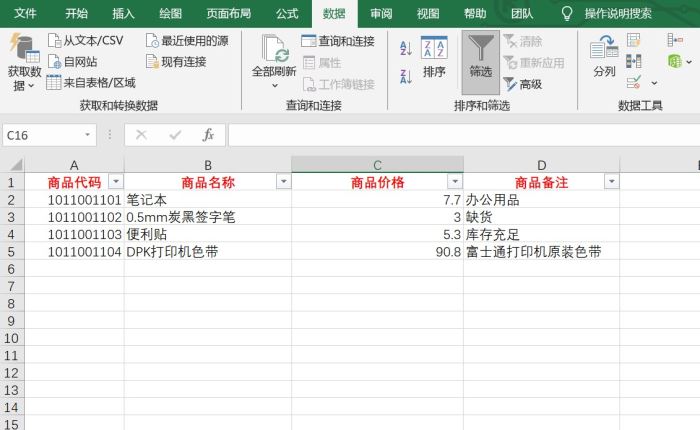Open the 商品代码 column filter dropdown
The image size is (700, 430).
coord(115,182)
